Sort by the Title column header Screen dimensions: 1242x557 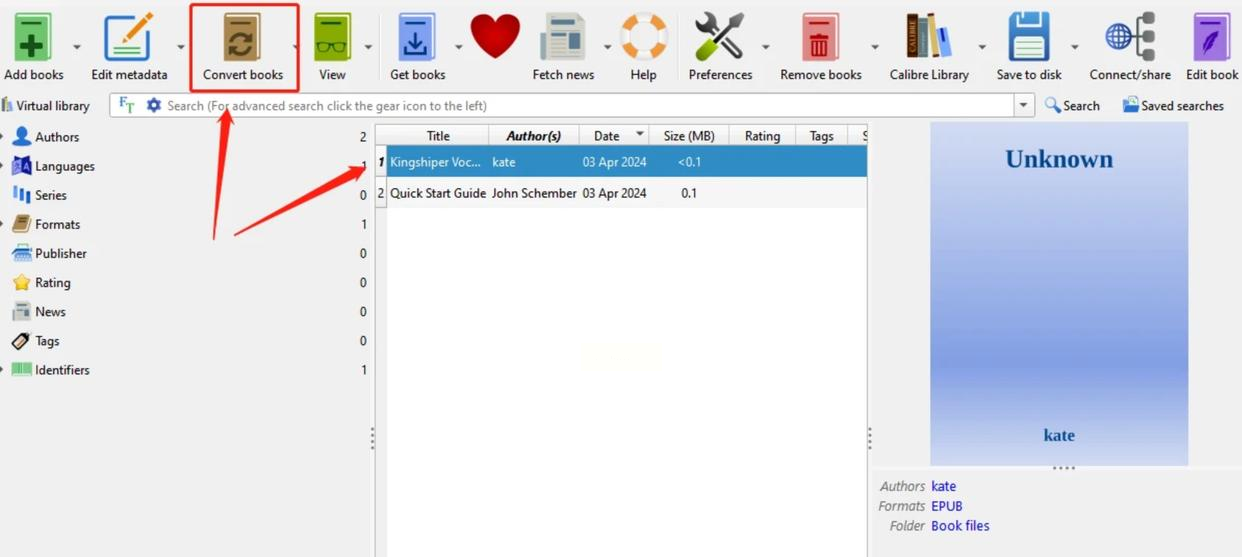pos(438,136)
